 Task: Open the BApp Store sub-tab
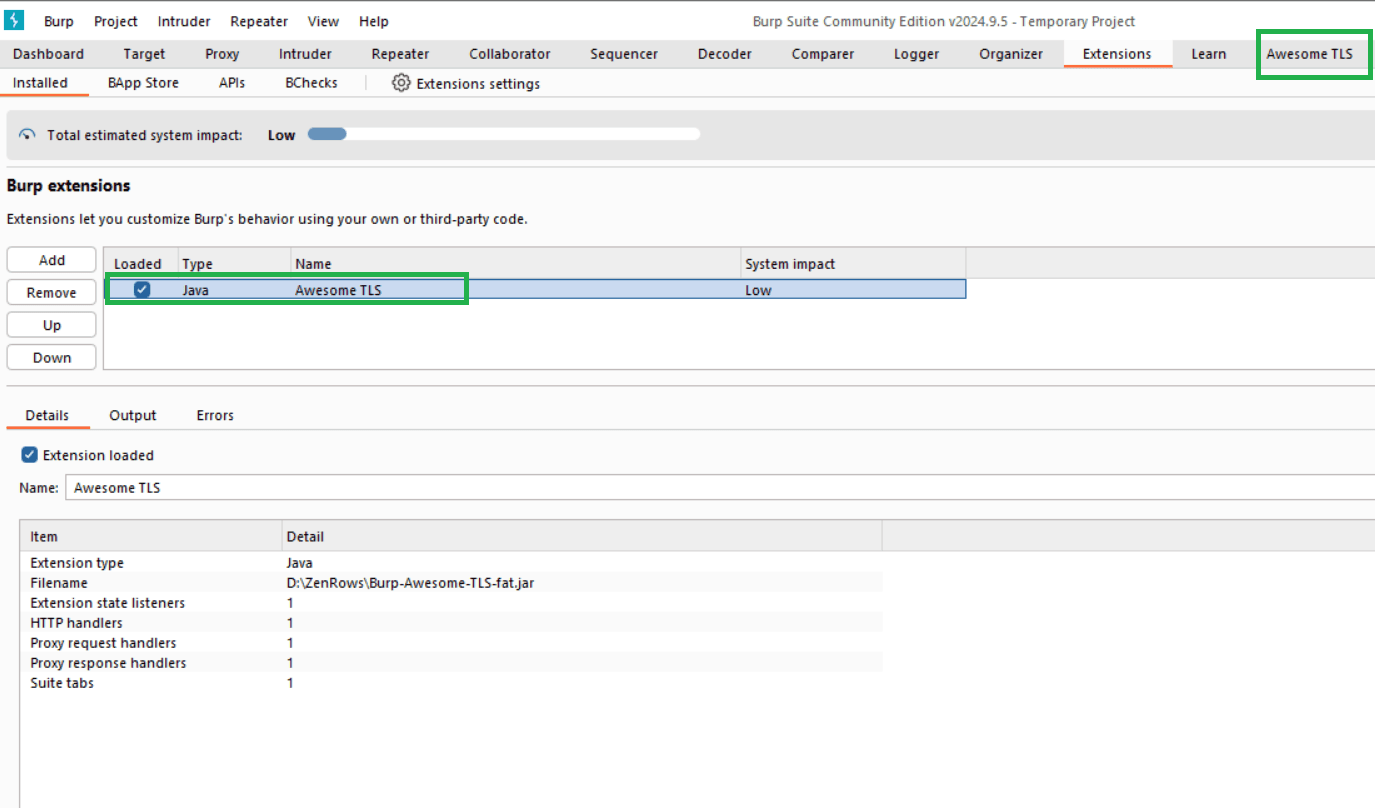(x=143, y=83)
